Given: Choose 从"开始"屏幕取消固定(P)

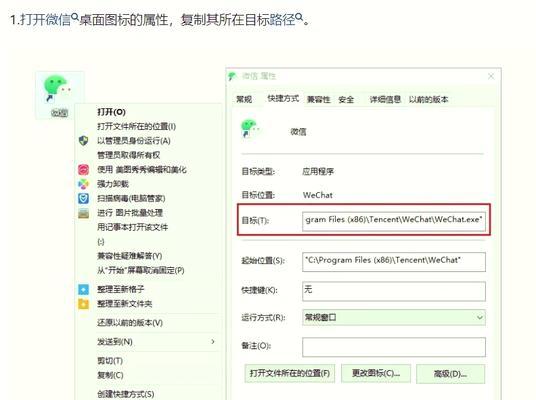Looking at the screenshot, I should (140, 270).
